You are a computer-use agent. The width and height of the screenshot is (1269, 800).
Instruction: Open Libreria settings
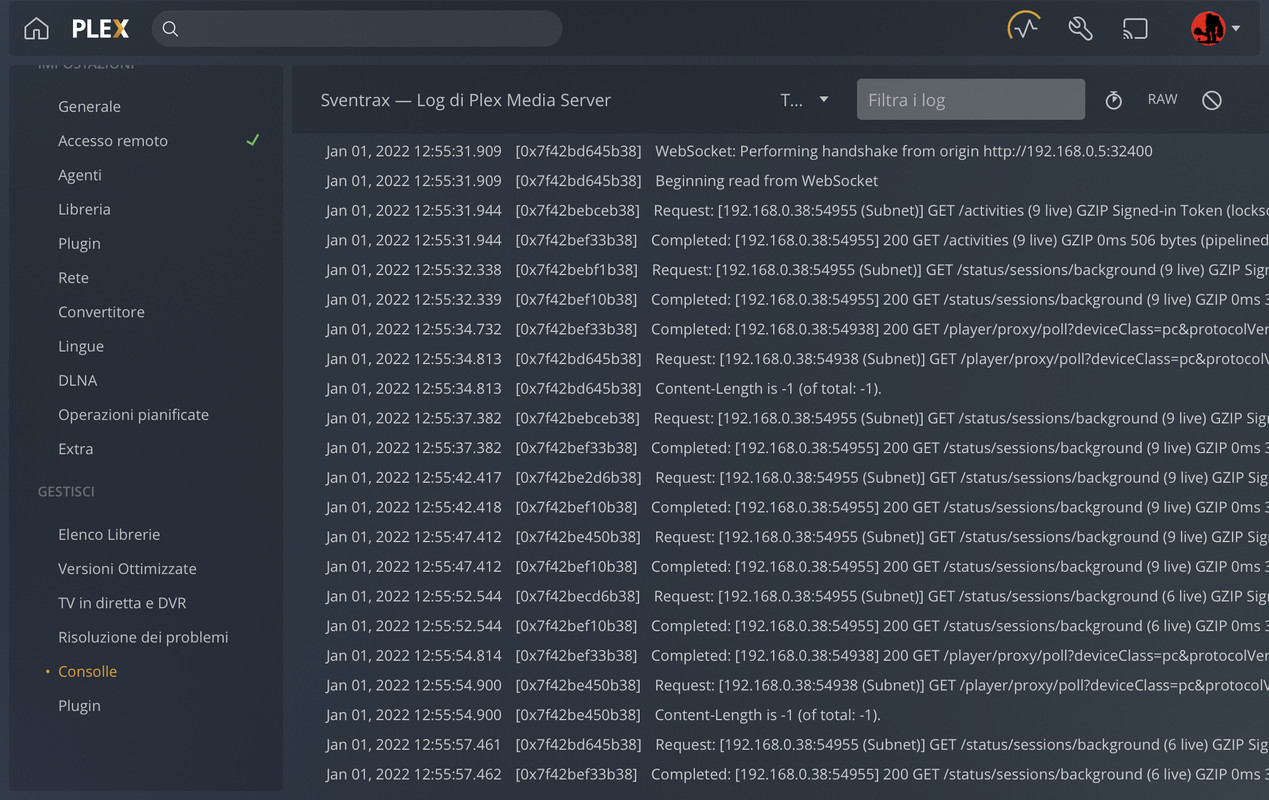84,209
